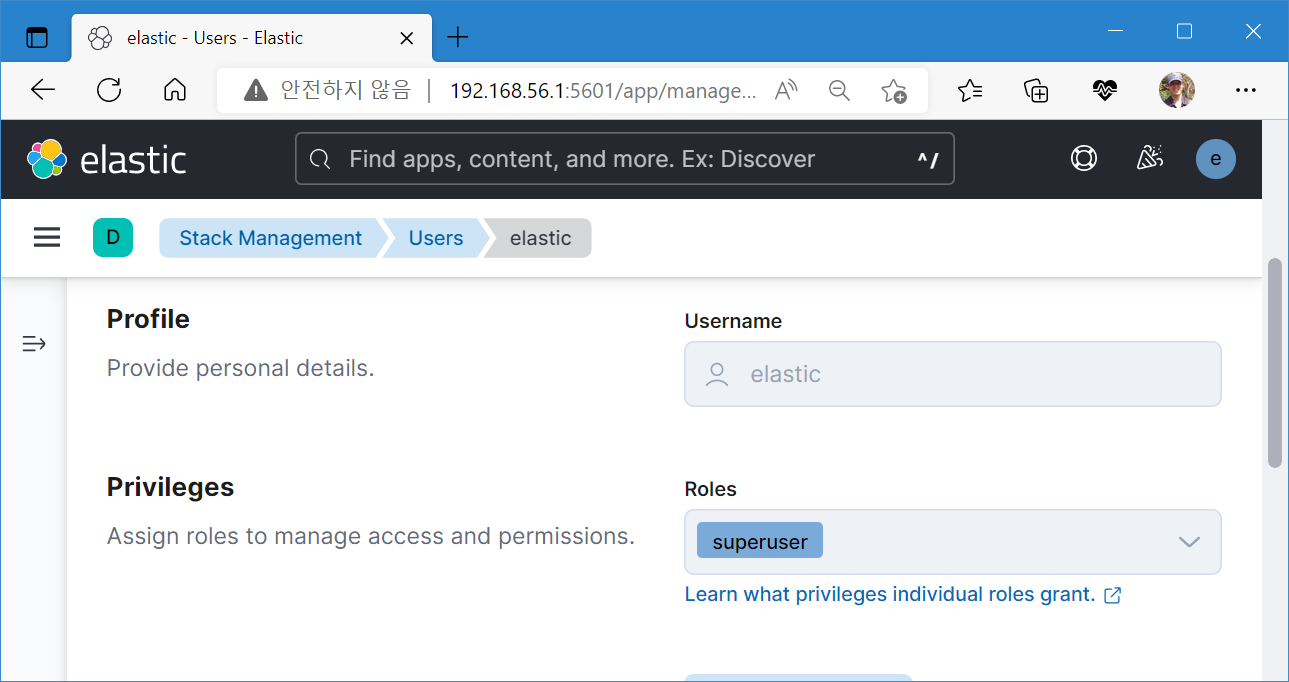This screenshot has width=1289, height=682.
Task: Go to the browser home page
Action: pos(175,91)
